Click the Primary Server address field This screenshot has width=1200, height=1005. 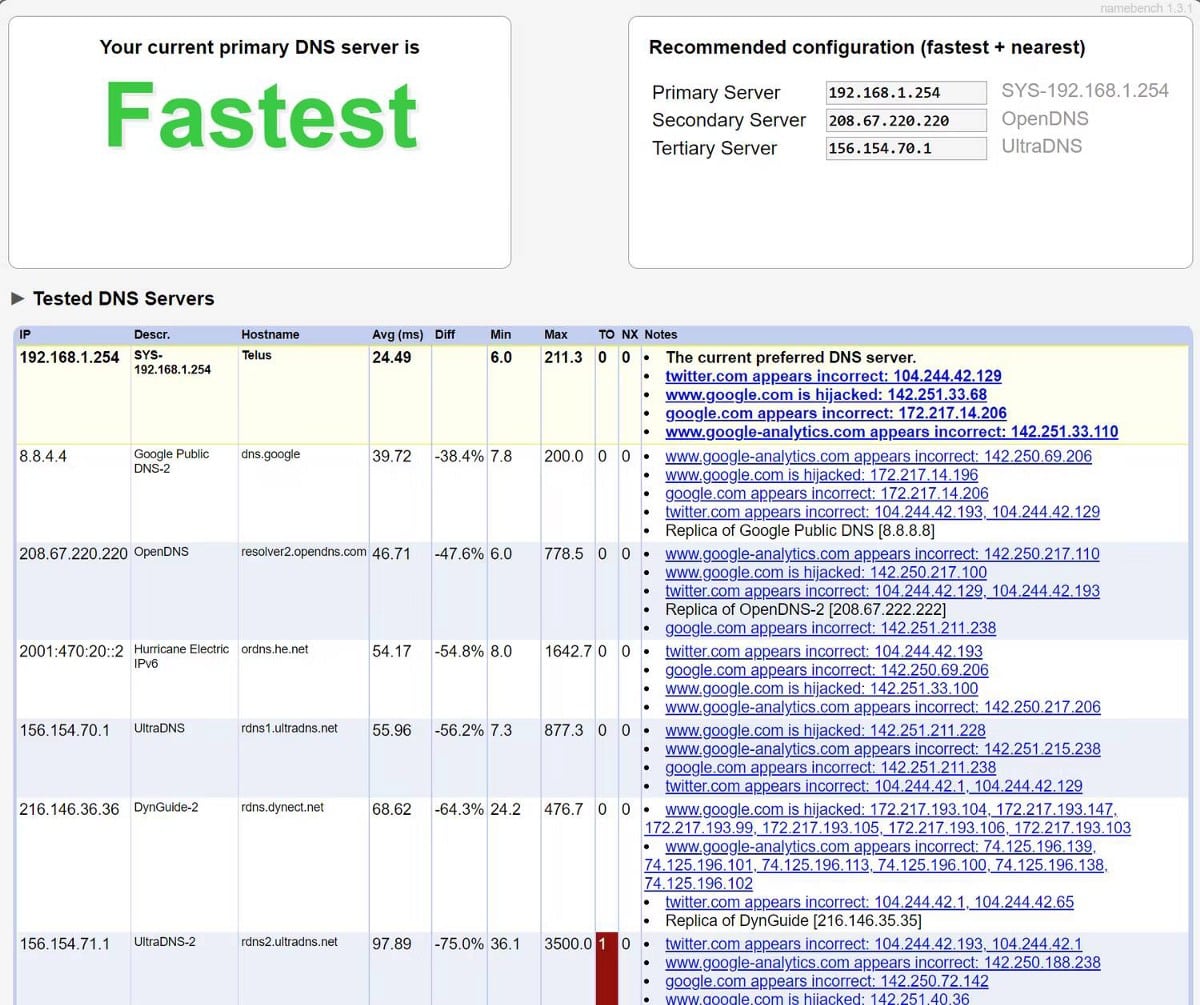click(x=905, y=92)
